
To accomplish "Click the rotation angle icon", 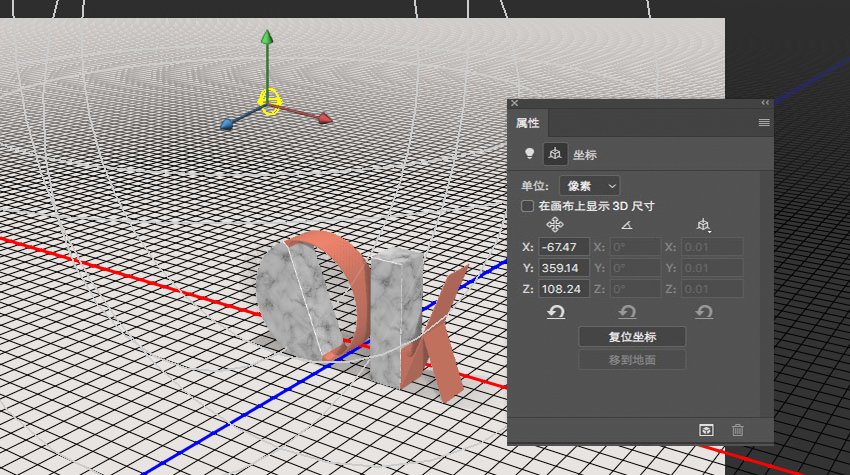I will click(x=627, y=225).
